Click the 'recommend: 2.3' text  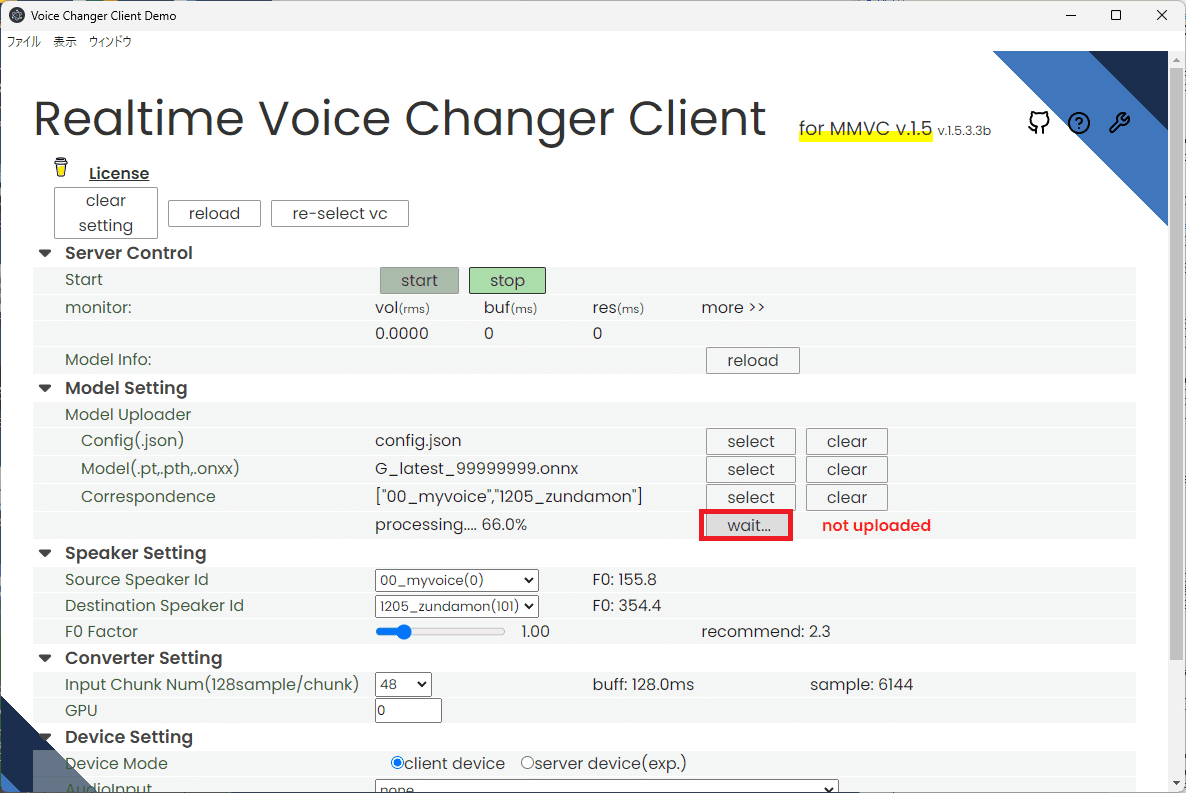765,632
